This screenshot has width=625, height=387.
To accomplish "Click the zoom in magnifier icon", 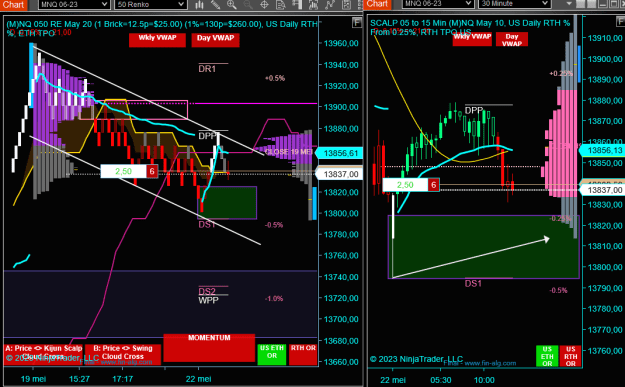I will pos(232,4).
